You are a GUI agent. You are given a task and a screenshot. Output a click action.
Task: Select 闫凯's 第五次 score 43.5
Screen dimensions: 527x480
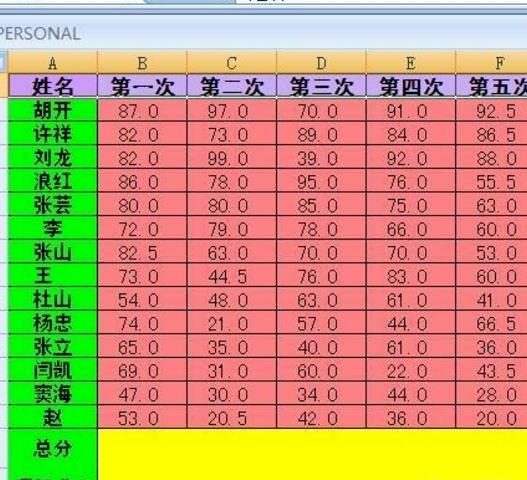click(x=491, y=369)
